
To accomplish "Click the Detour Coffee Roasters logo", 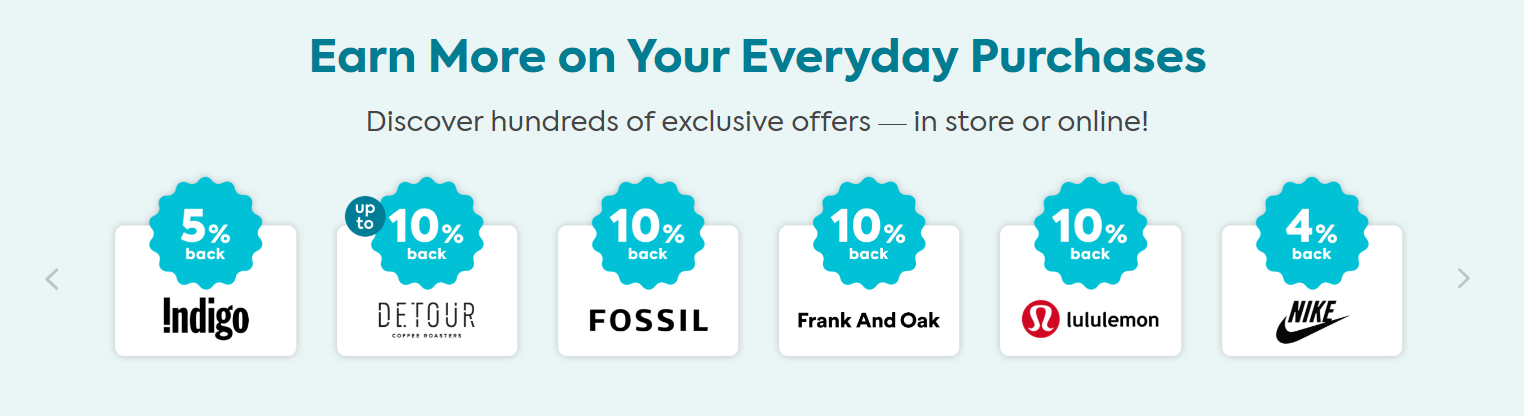I will point(426,319).
